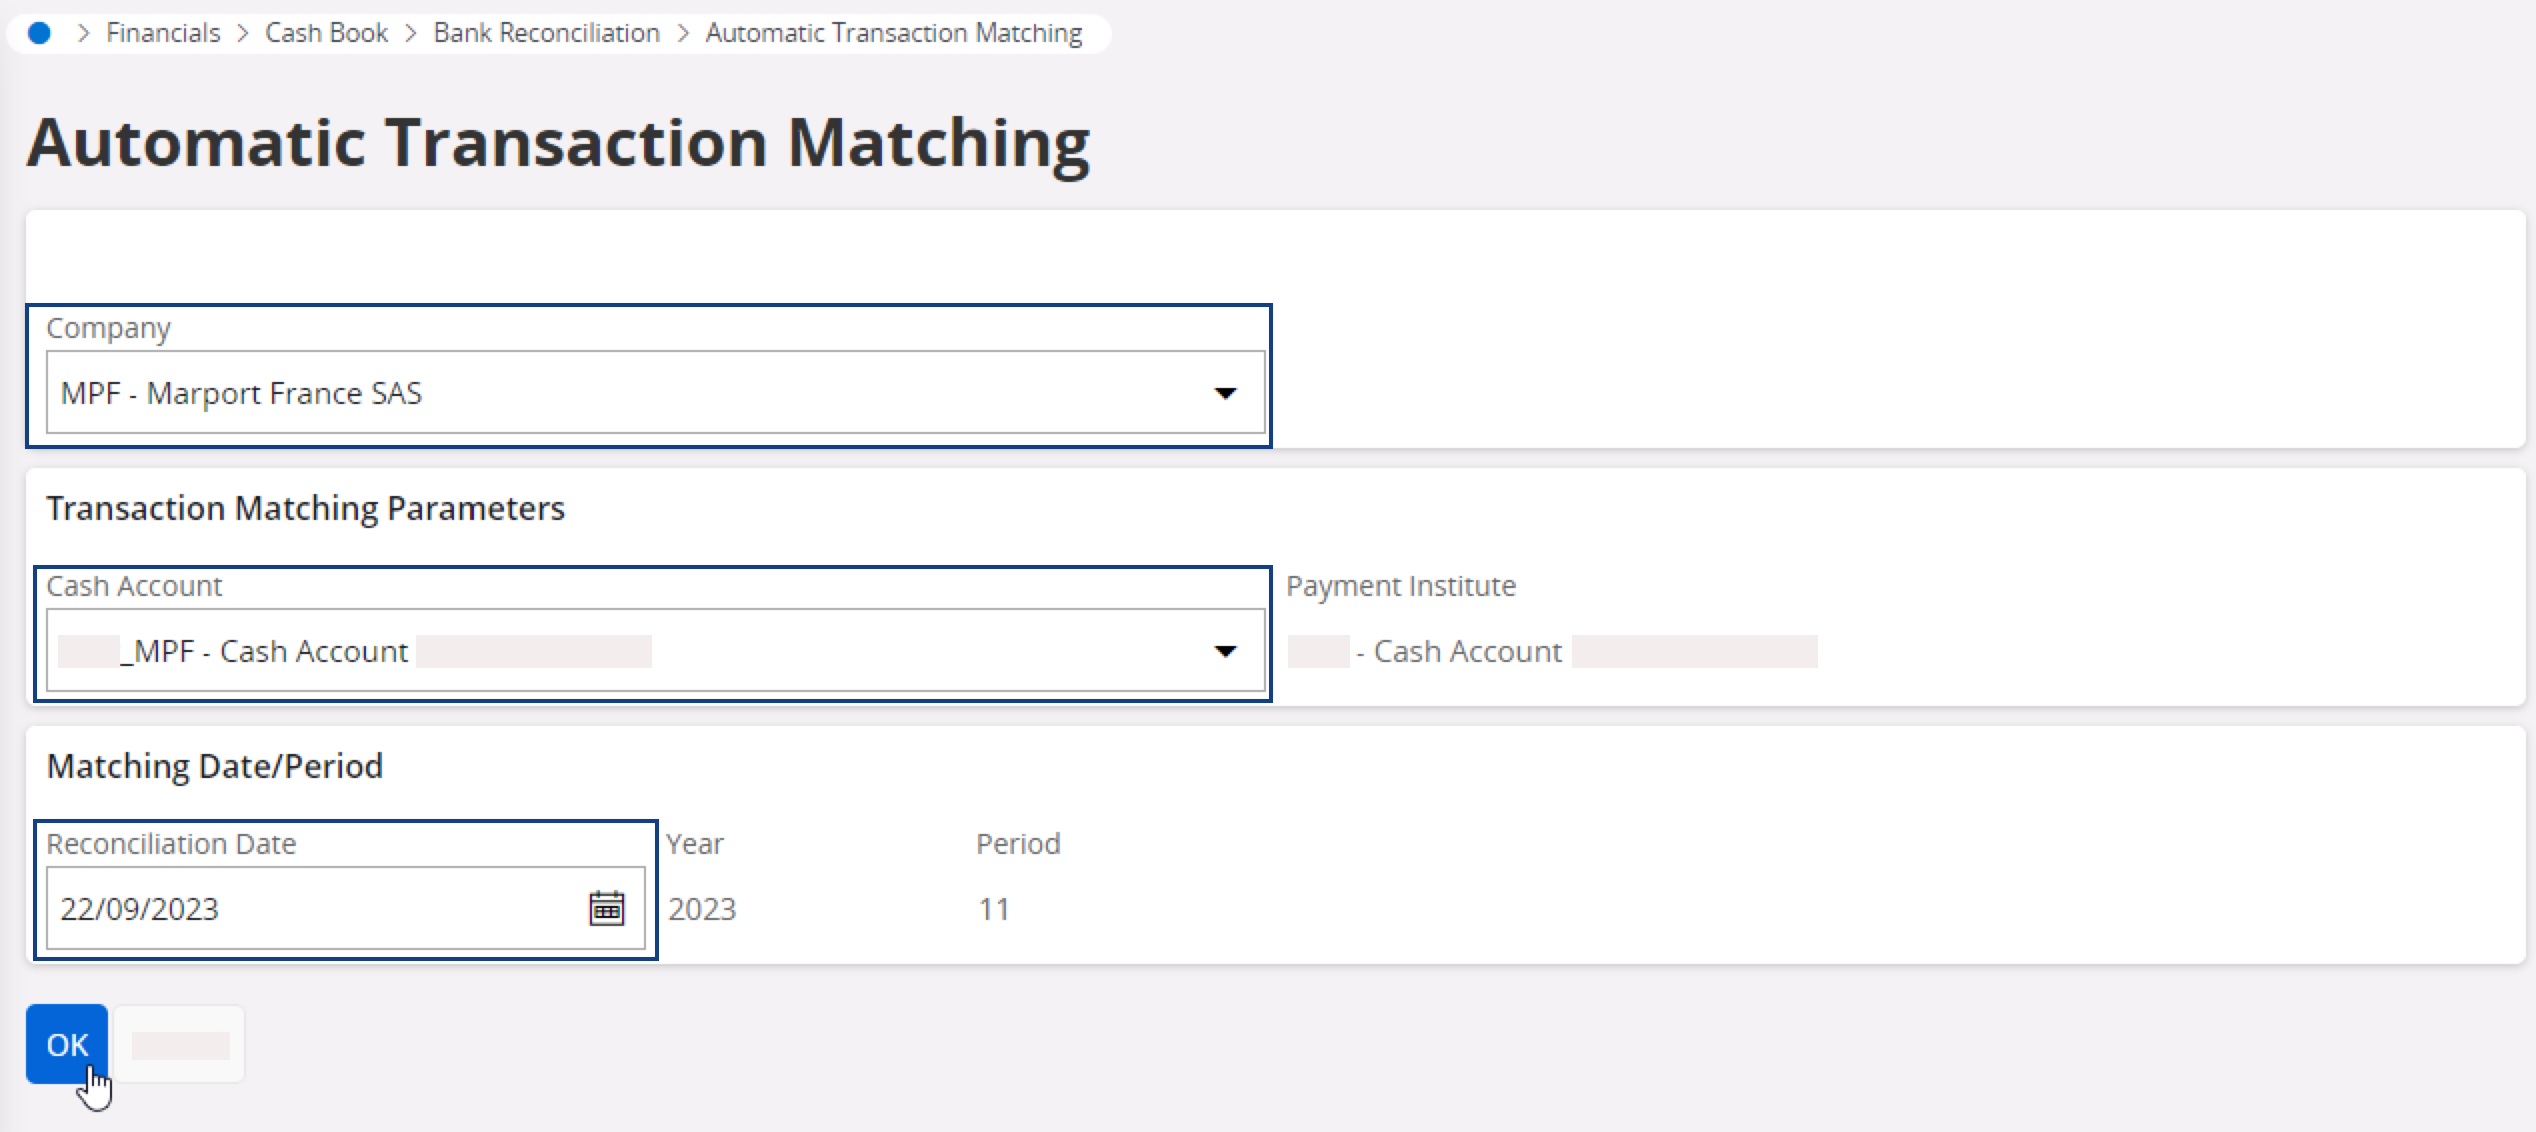The image size is (2536, 1132).
Task: Open Bank Reconciliation breadcrumb link
Action: (x=546, y=33)
